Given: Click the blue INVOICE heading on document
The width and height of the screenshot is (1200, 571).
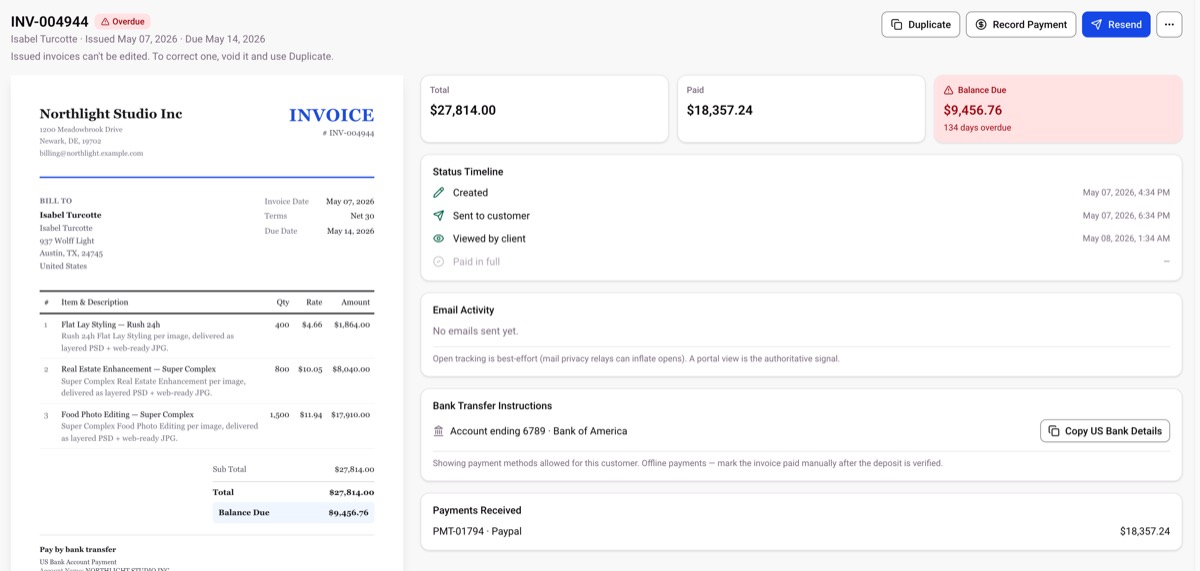Looking at the screenshot, I should tap(331, 115).
